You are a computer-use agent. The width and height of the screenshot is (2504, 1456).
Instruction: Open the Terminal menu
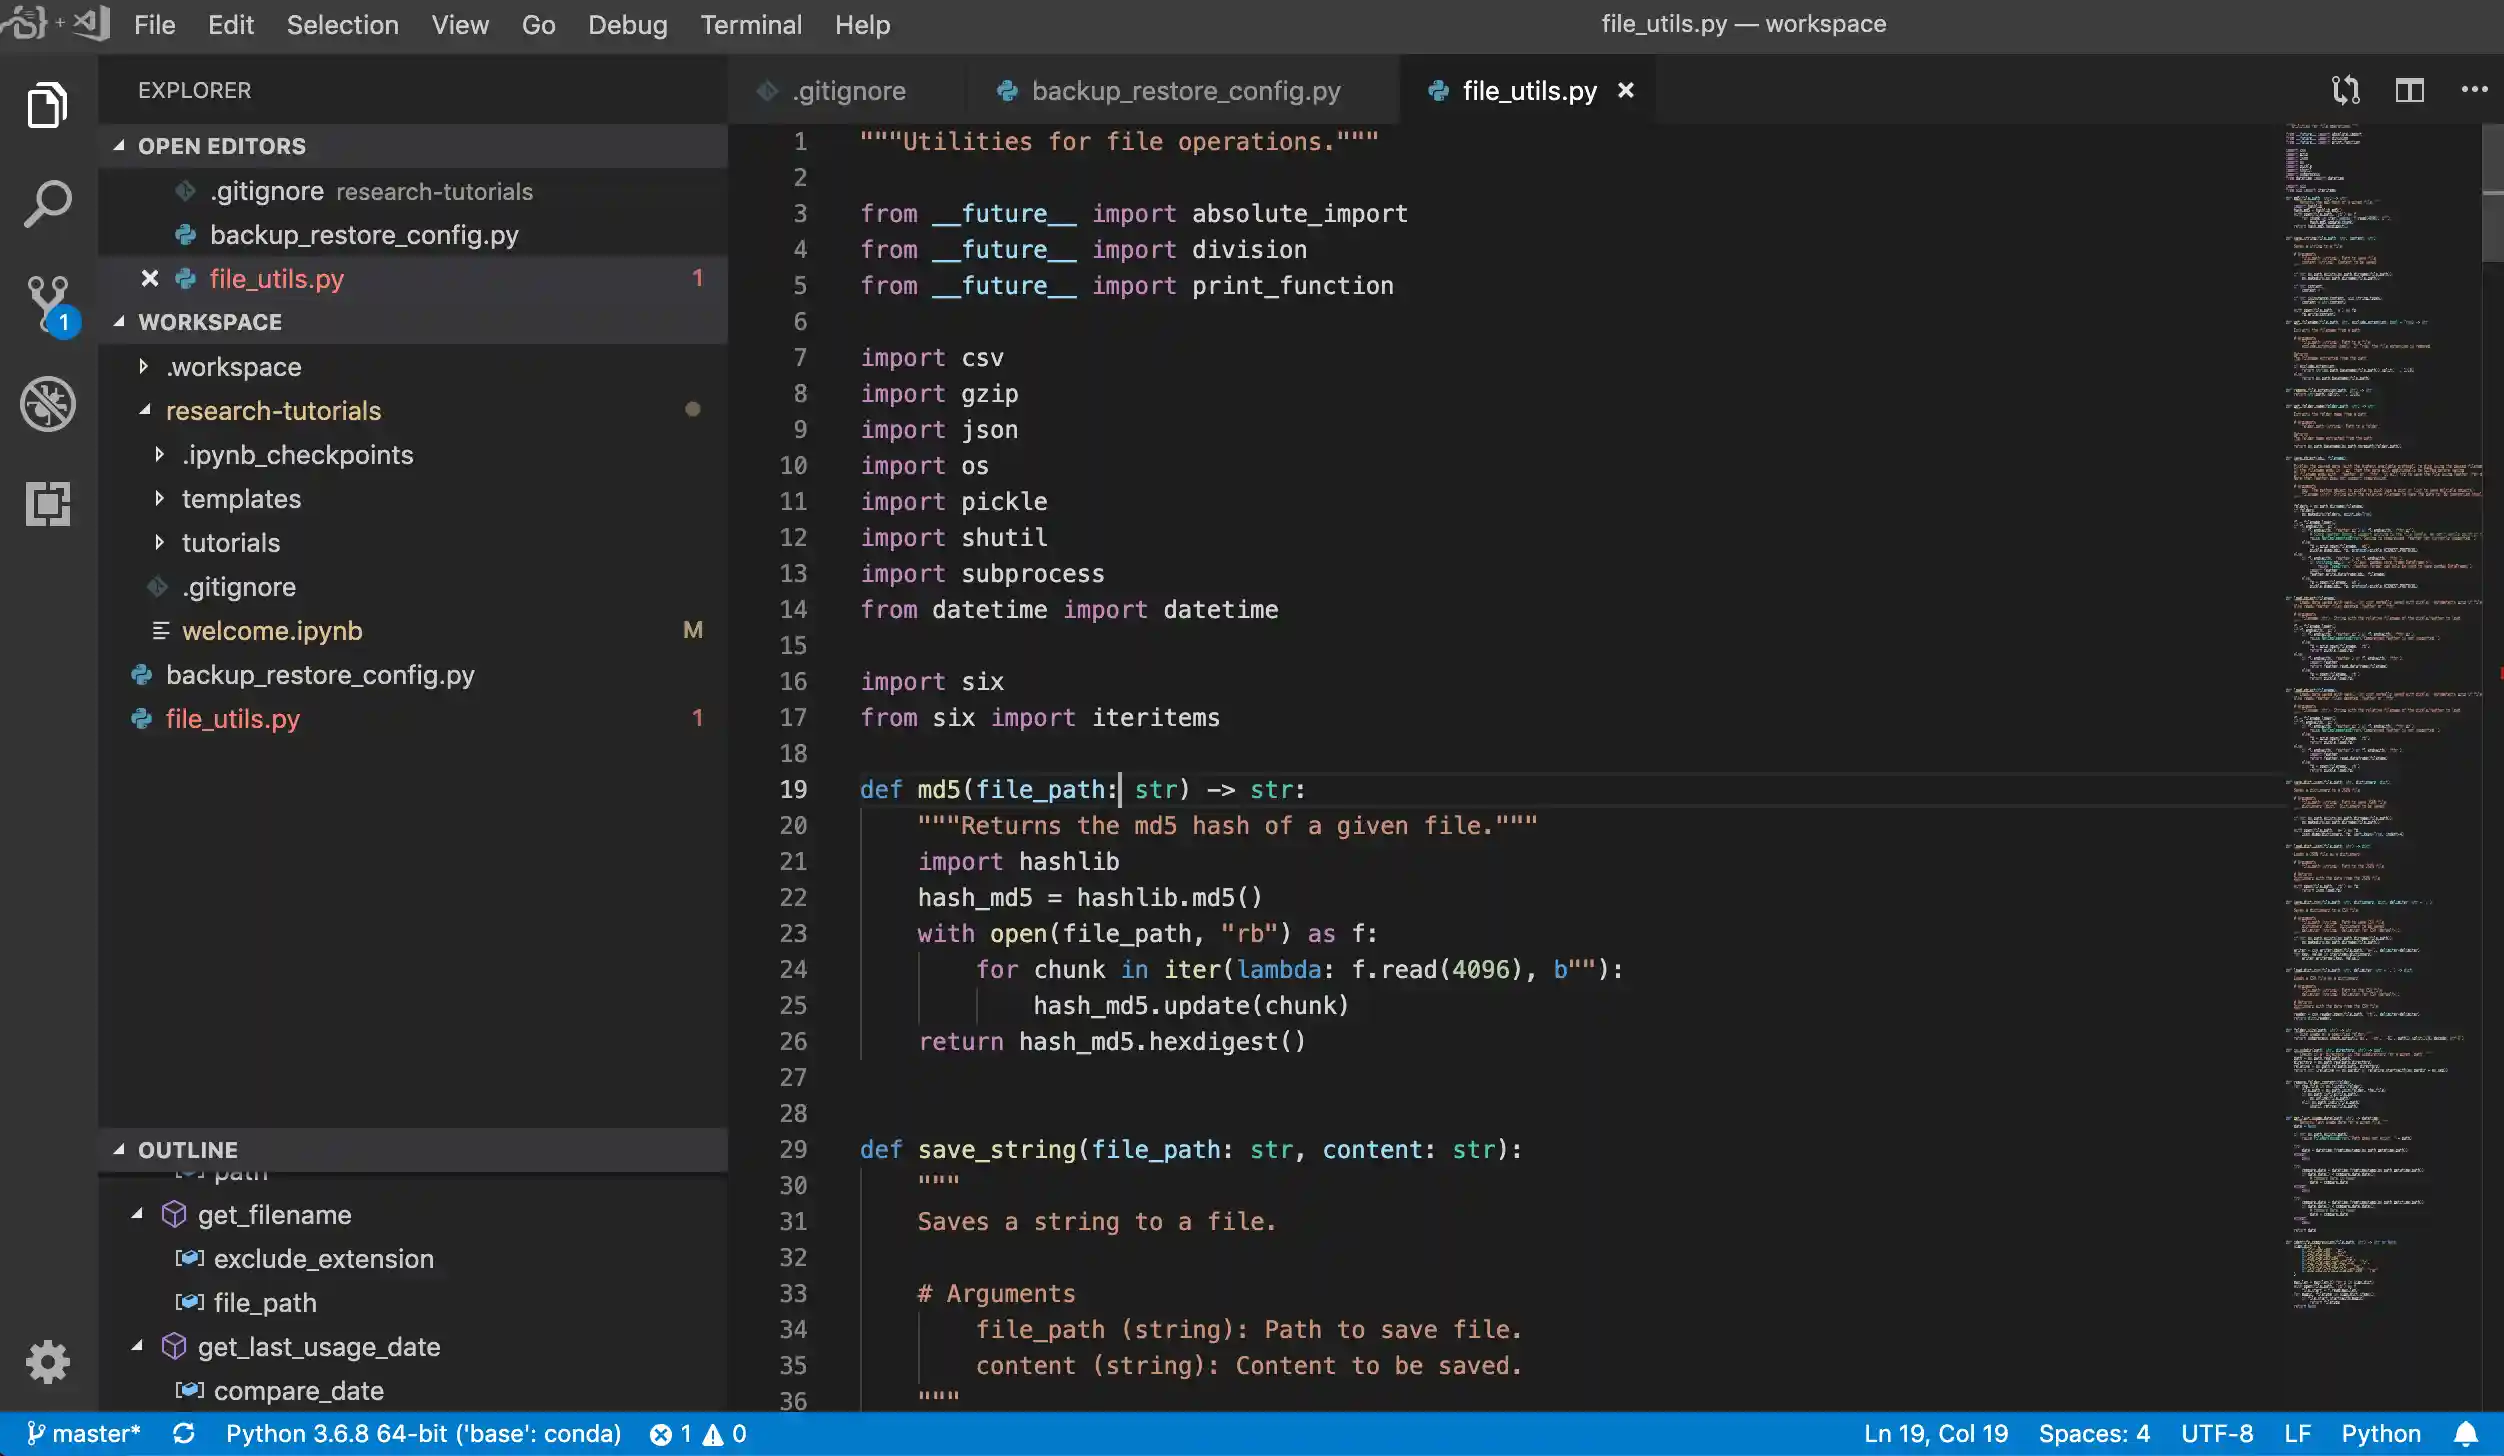(x=750, y=25)
